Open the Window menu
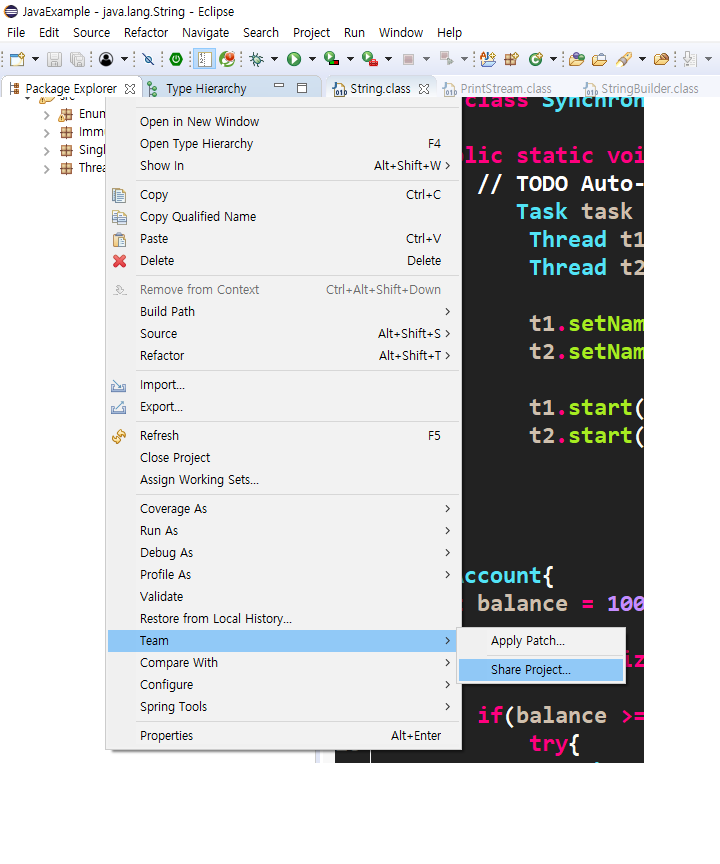This screenshot has height=864, width=720. click(400, 33)
